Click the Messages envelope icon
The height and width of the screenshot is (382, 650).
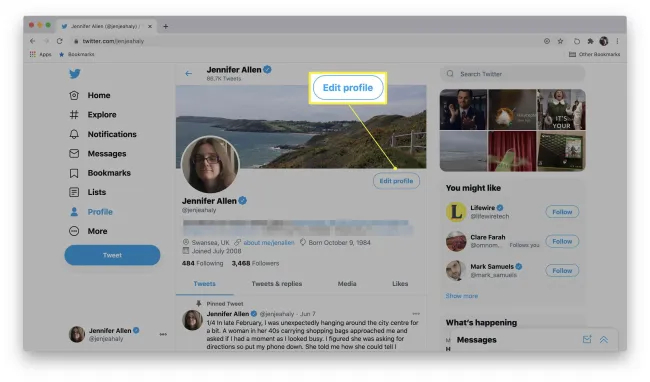[74, 154]
